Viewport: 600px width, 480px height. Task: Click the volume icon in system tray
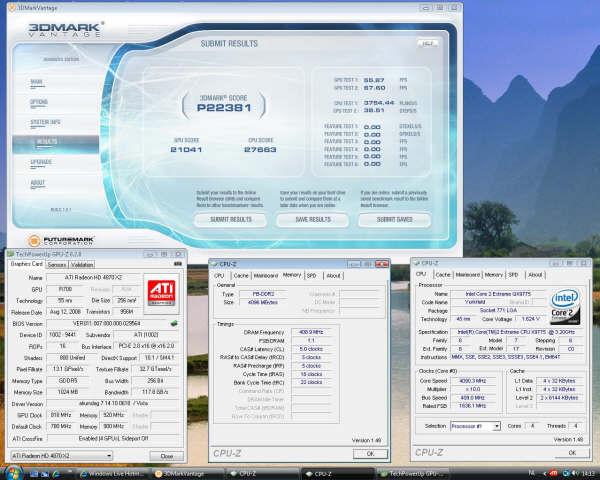[576, 473]
